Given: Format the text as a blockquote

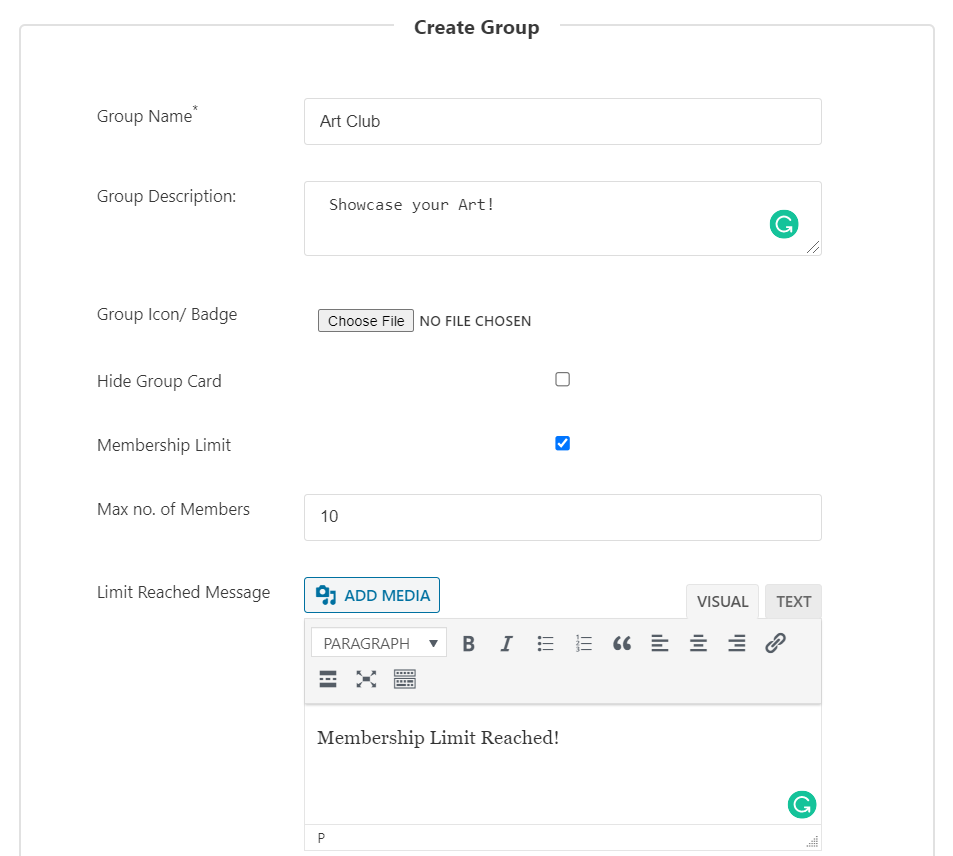Looking at the screenshot, I should click(621, 643).
